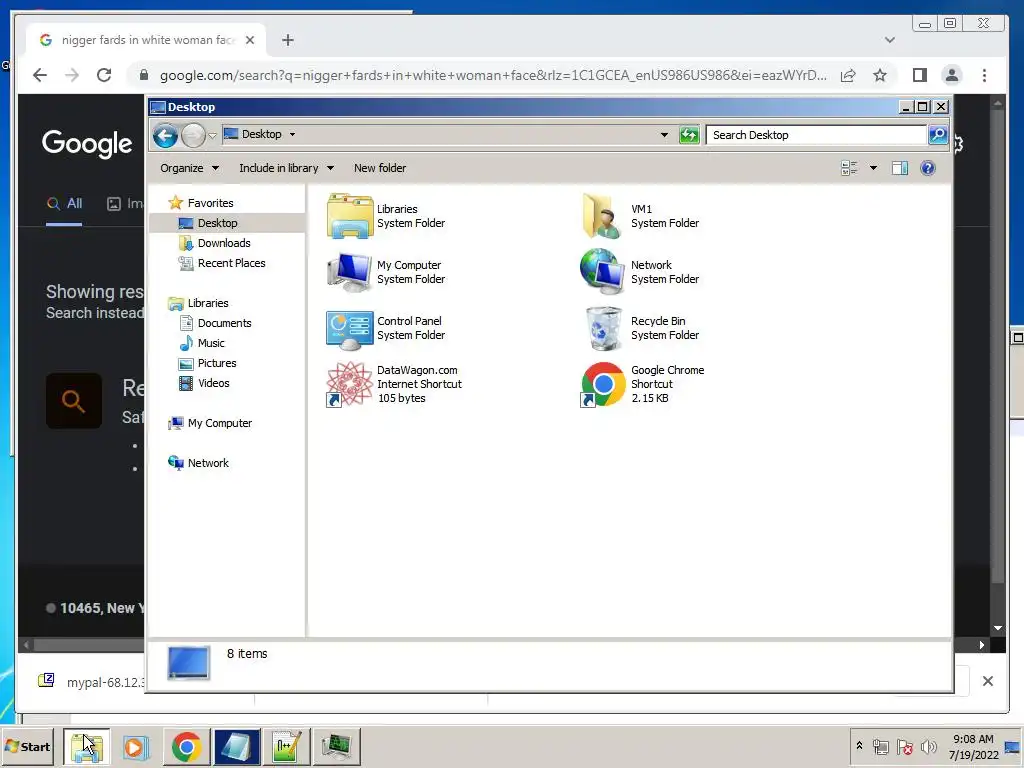
Task: Go back in Chrome browser
Action: tap(40, 75)
